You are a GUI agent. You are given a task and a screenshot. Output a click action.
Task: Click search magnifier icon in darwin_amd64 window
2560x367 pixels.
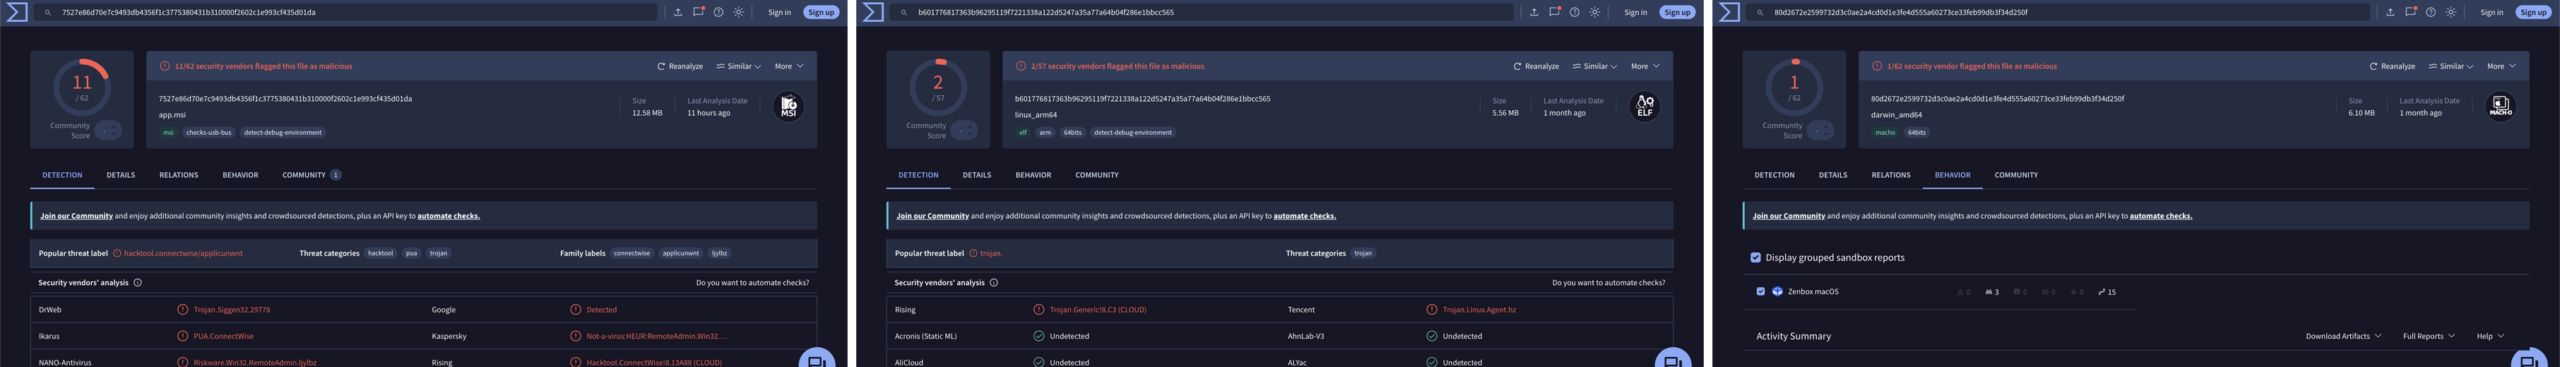[1760, 12]
